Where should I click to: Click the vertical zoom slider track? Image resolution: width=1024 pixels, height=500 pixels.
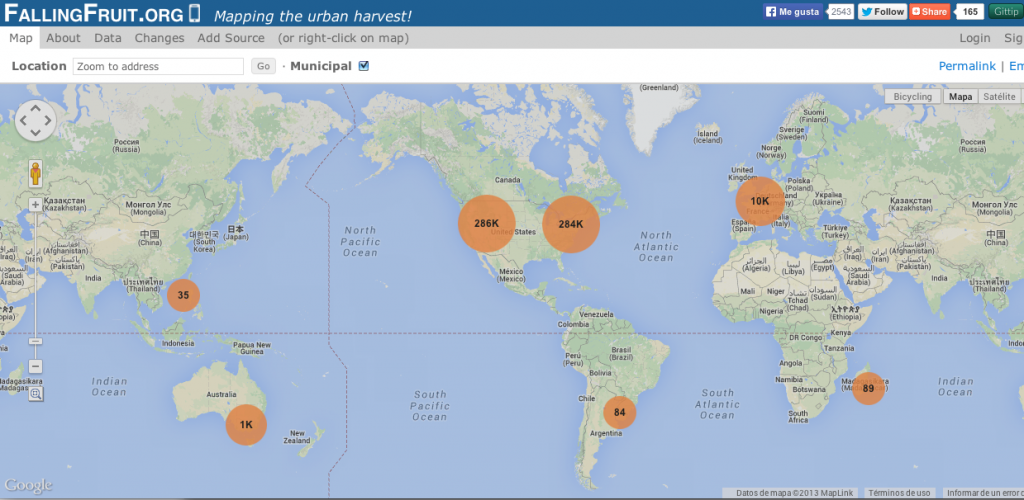36,280
